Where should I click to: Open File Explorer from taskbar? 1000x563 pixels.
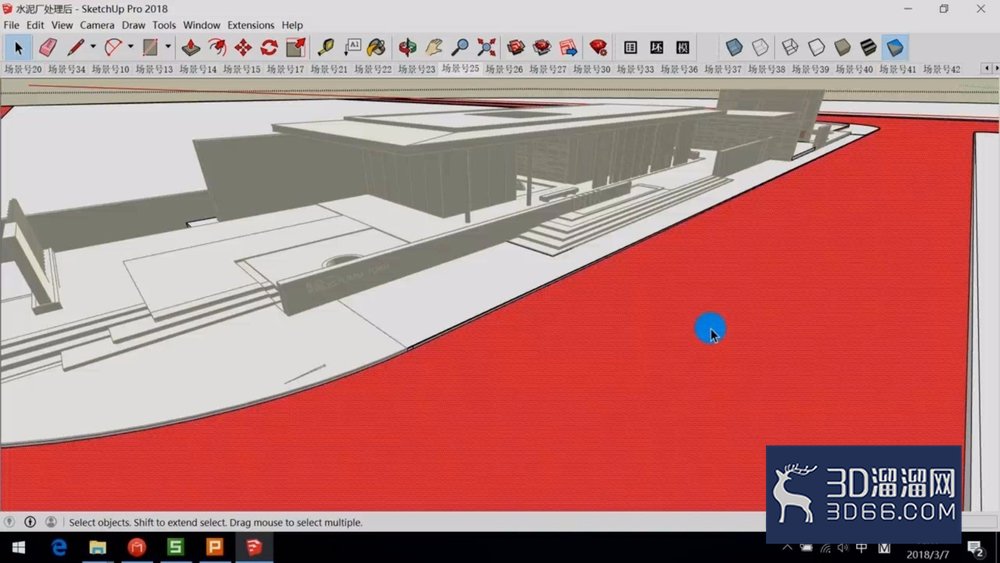(98, 547)
